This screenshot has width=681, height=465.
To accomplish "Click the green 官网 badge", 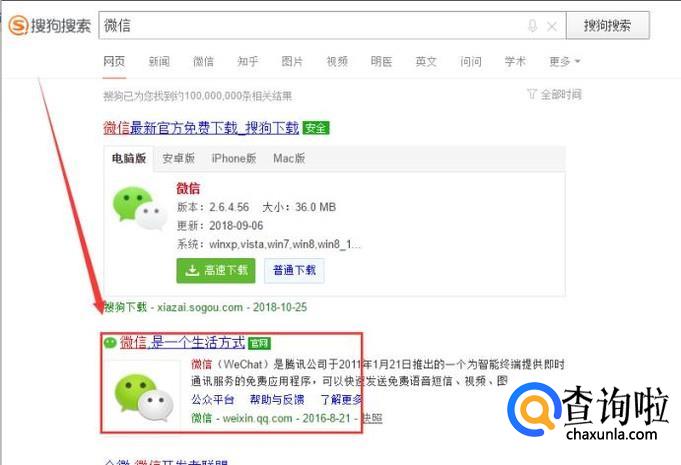I will (259, 343).
